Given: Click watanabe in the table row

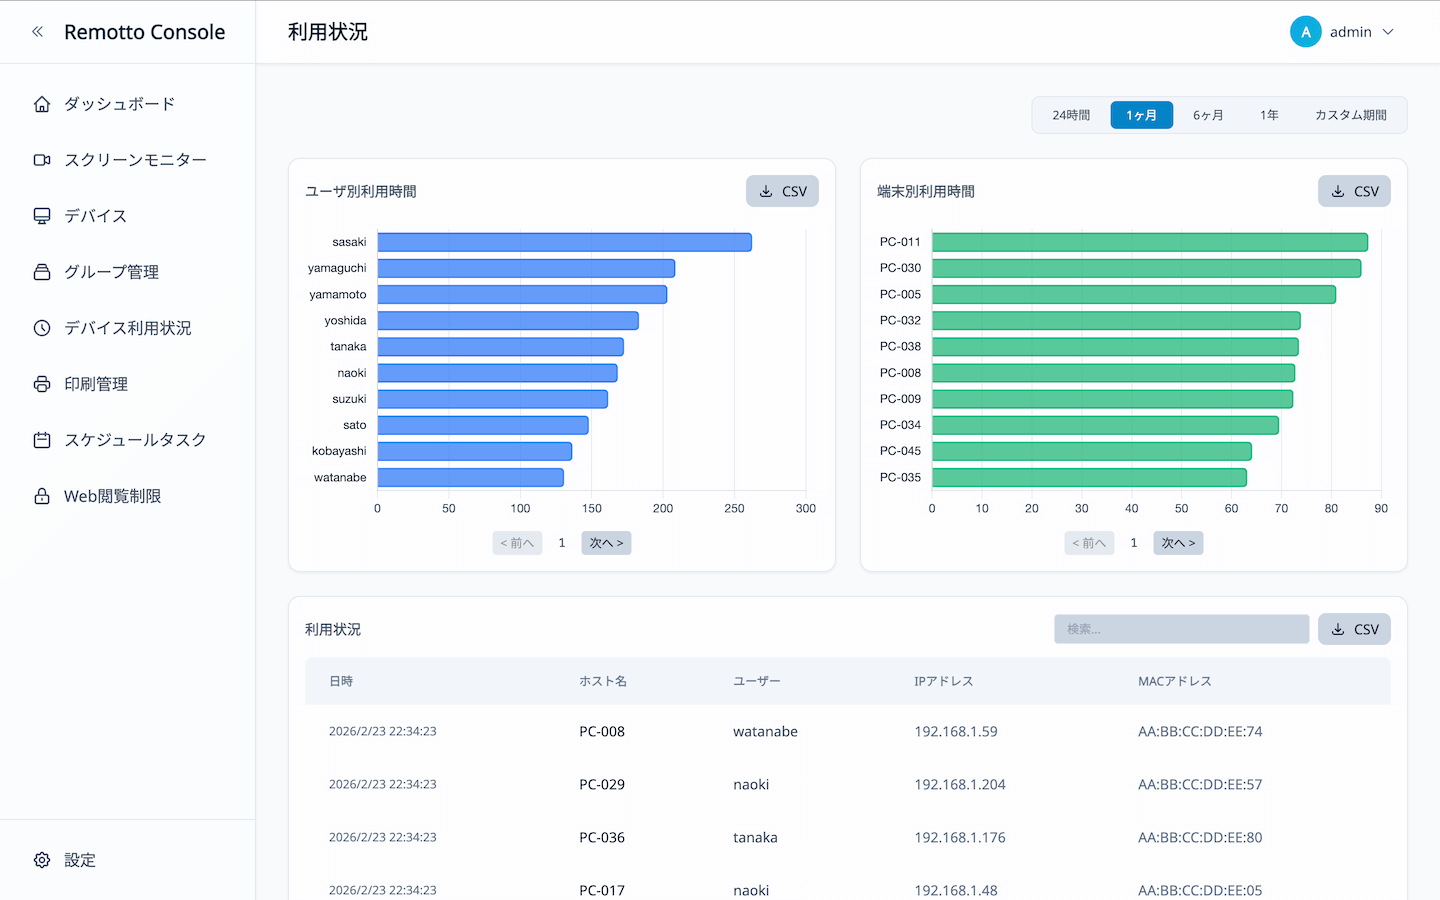Looking at the screenshot, I should 765,731.
